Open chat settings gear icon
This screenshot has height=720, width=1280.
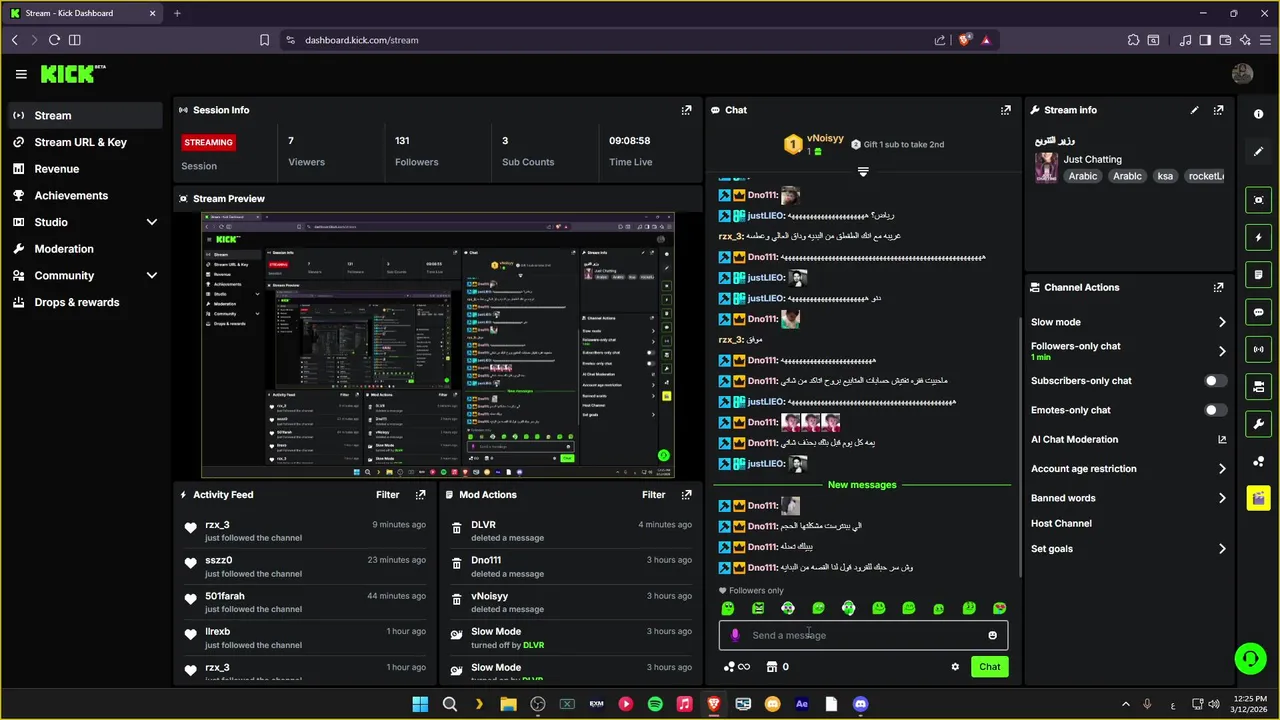click(955, 667)
